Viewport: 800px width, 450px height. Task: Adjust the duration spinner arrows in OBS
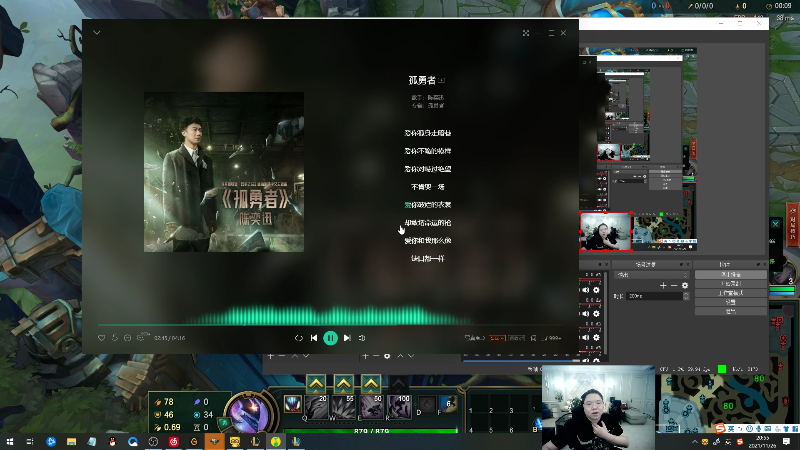686,296
